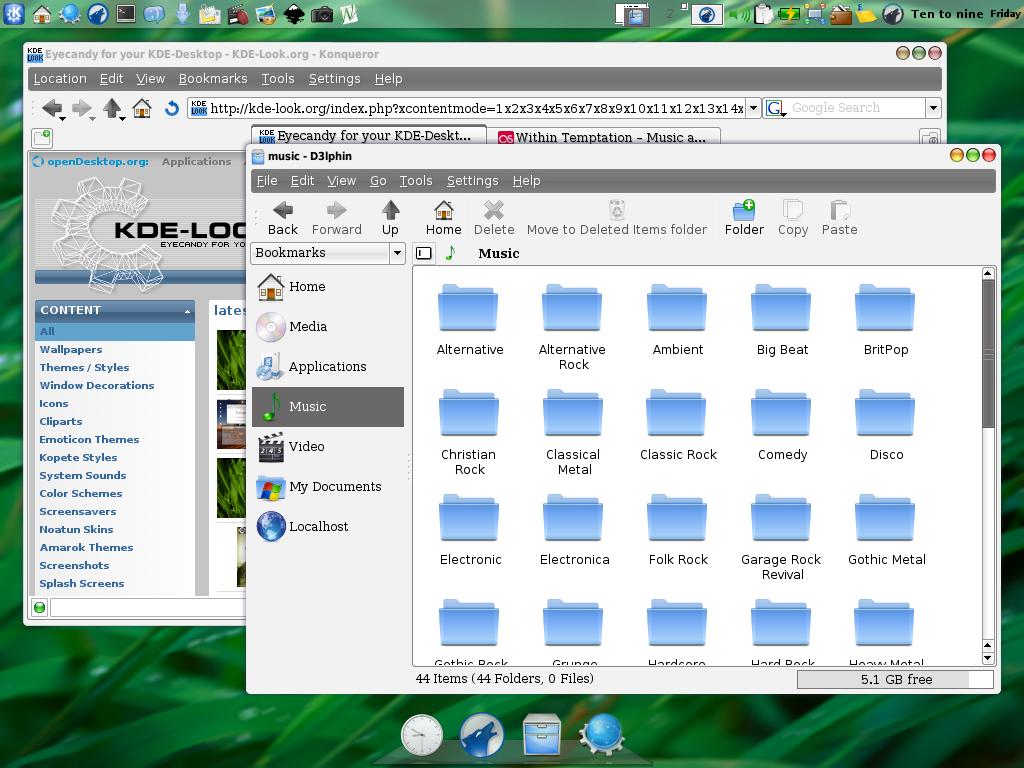Image resolution: width=1024 pixels, height=768 pixels.
Task: Open the My Documents bookmark
Action: [328, 487]
